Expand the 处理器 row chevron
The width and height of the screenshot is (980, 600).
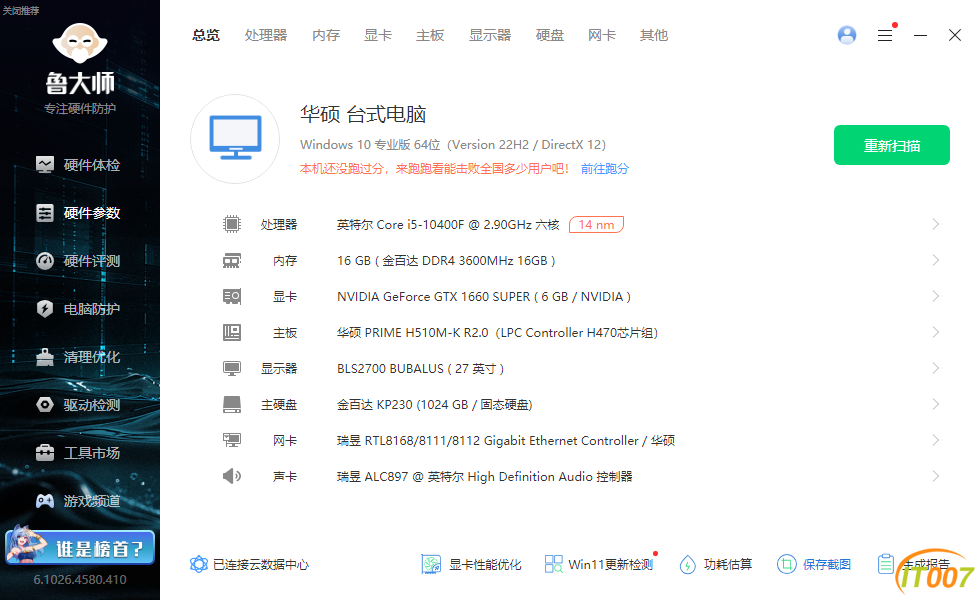tap(936, 224)
